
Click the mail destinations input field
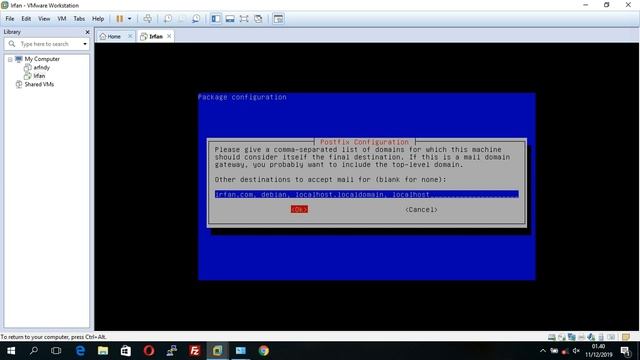click(367, 194)
